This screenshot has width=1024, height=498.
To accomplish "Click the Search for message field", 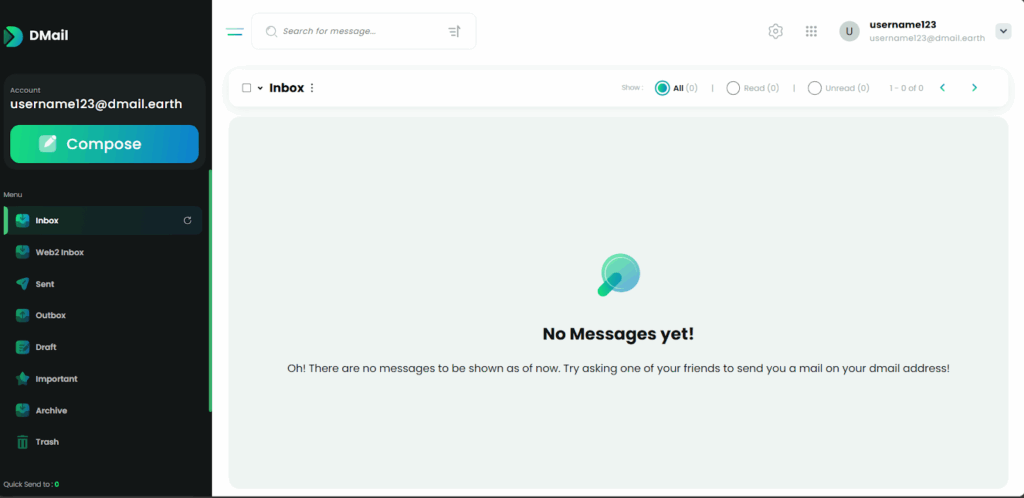I will coord(355,31).
